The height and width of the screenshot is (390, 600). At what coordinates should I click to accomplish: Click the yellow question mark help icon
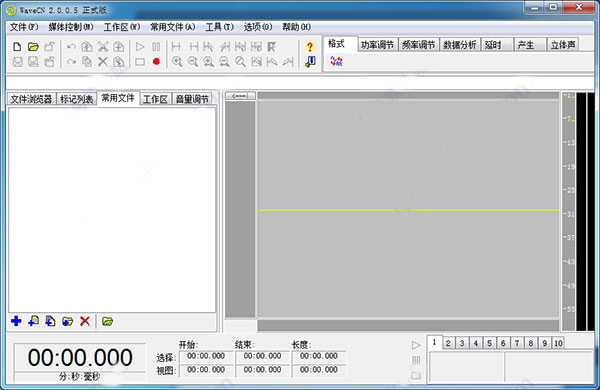point(310,47)
